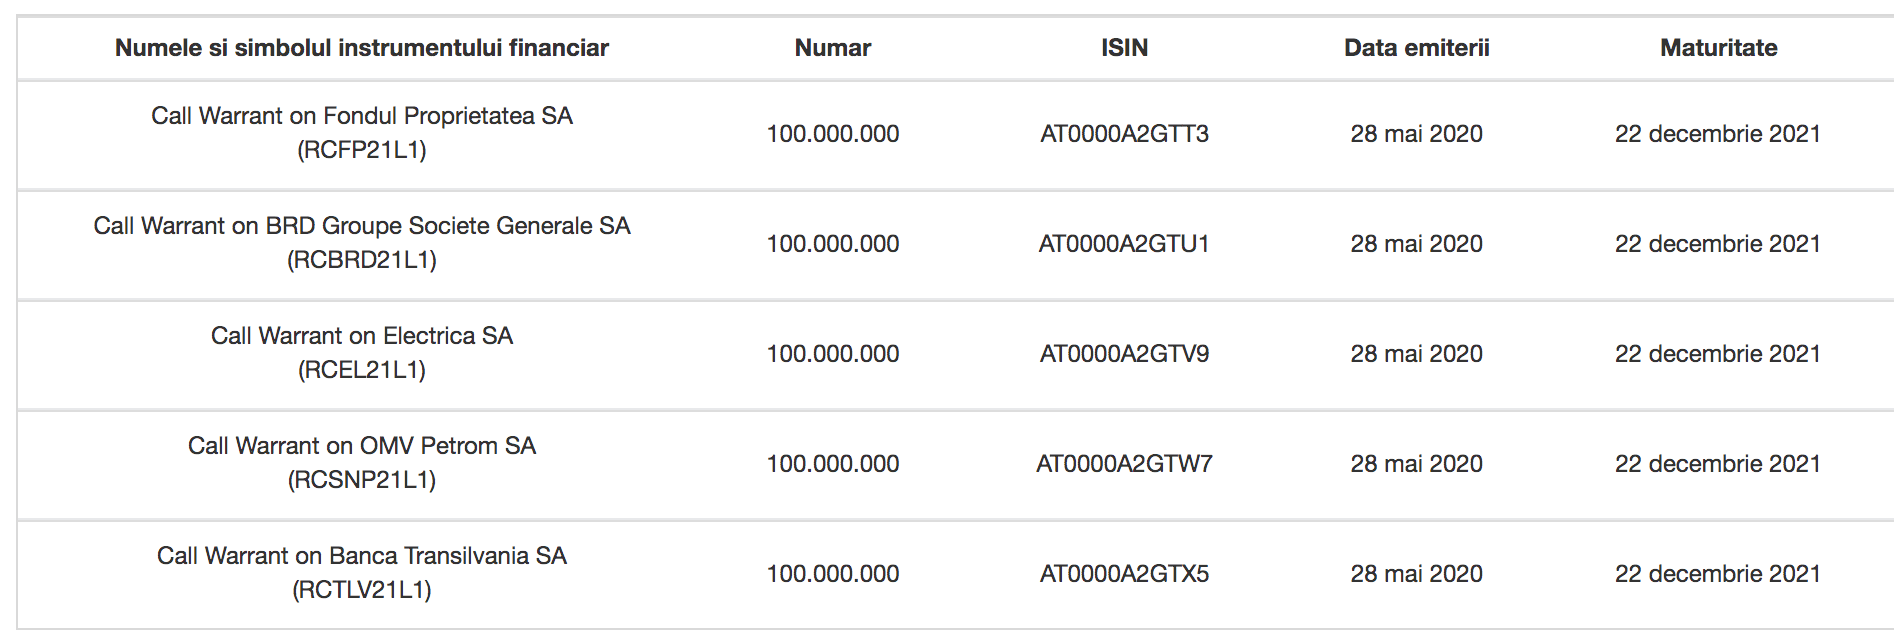Screen dimensions: 1894x642
Task: Select Call Warrant on Electrica SA
Action: click(x=362, y=336)
